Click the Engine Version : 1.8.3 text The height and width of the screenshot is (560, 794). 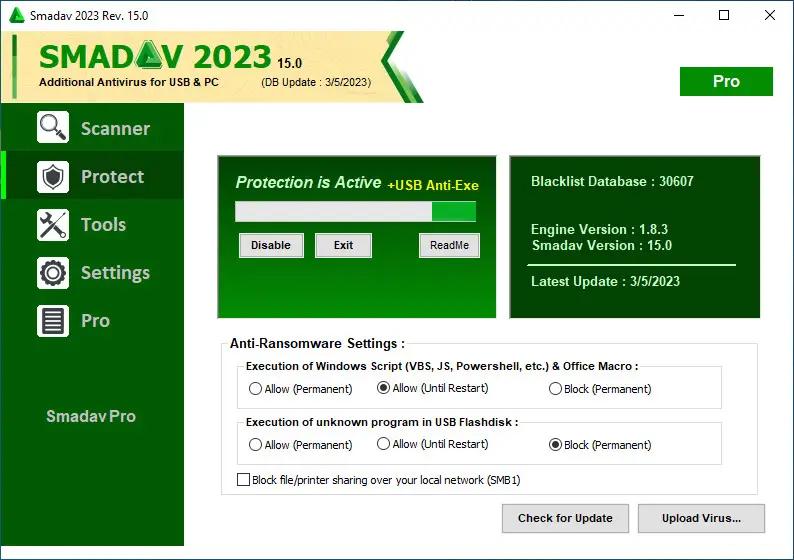point(599,229)
